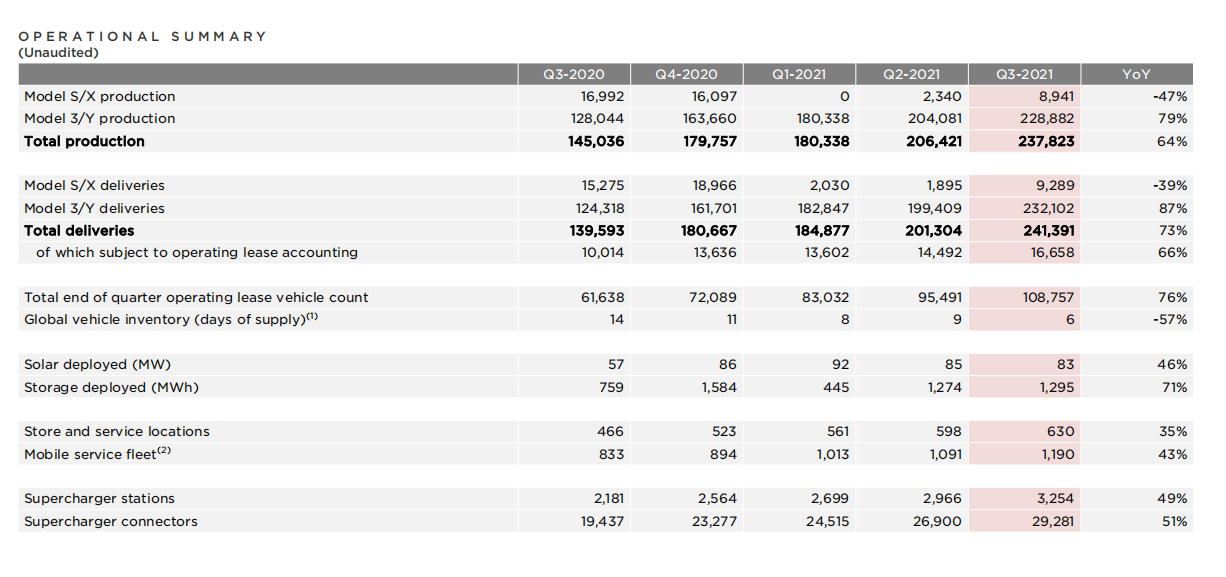Click Q1-2021 solar deployed value 92

click(x=840, y=364)
